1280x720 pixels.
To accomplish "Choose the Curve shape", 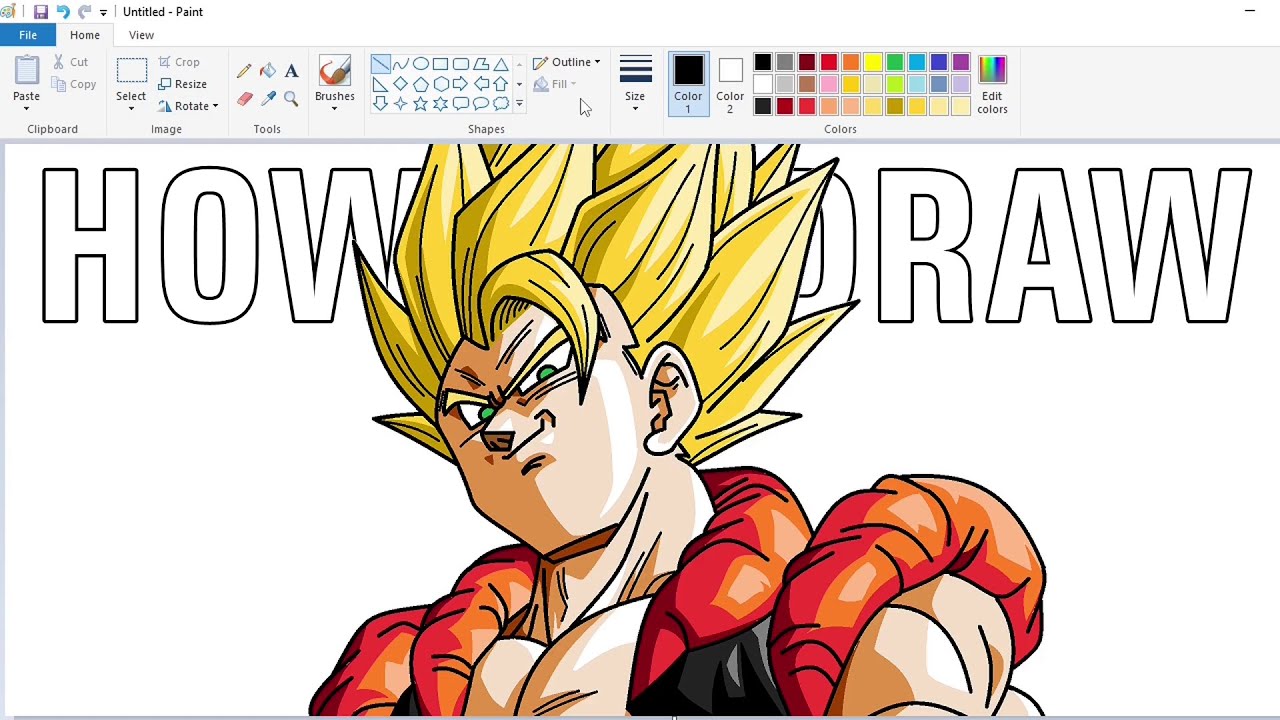I will coord(400,64).
